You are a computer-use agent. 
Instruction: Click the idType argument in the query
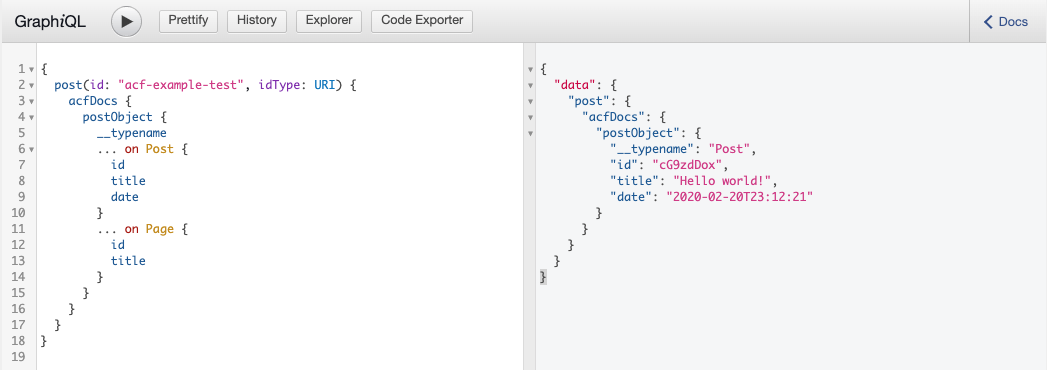pos(280,85)
